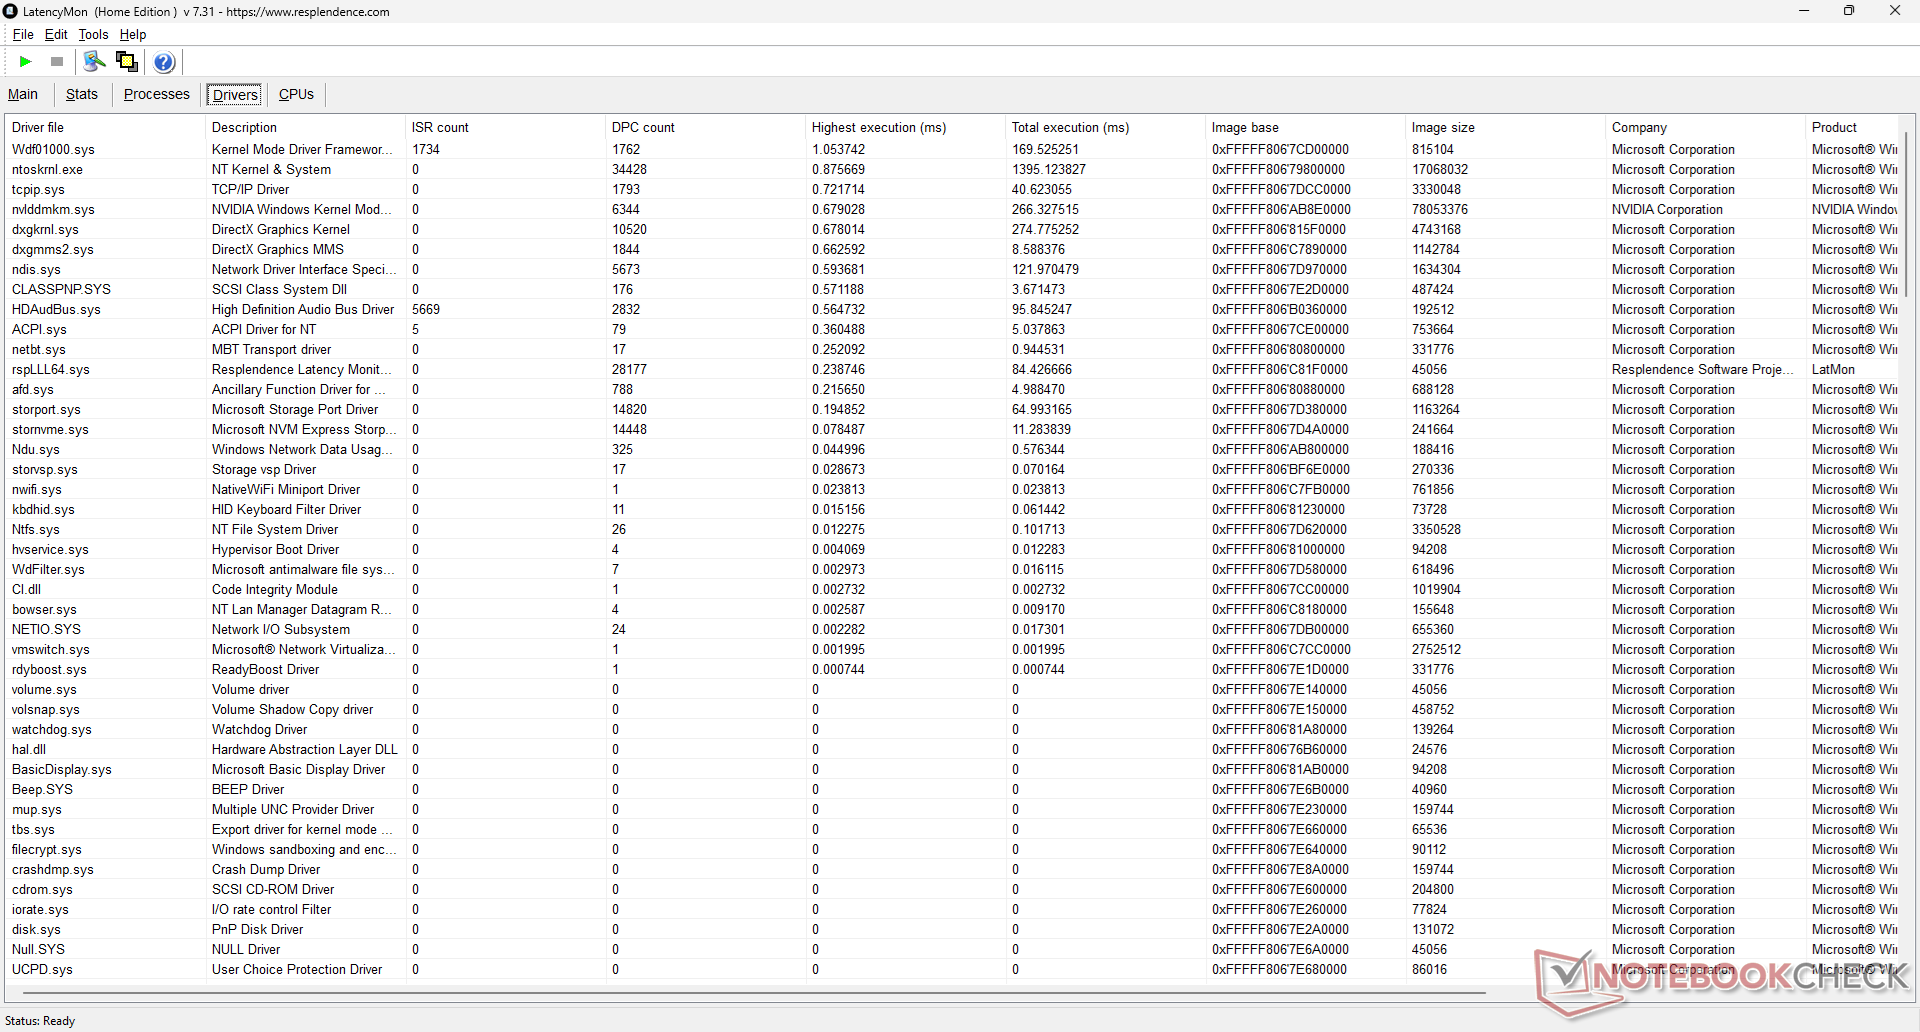This screenshot has width=1920, height=1032.
Task: Select the CI.dll driver row
Action: point(952,589)
